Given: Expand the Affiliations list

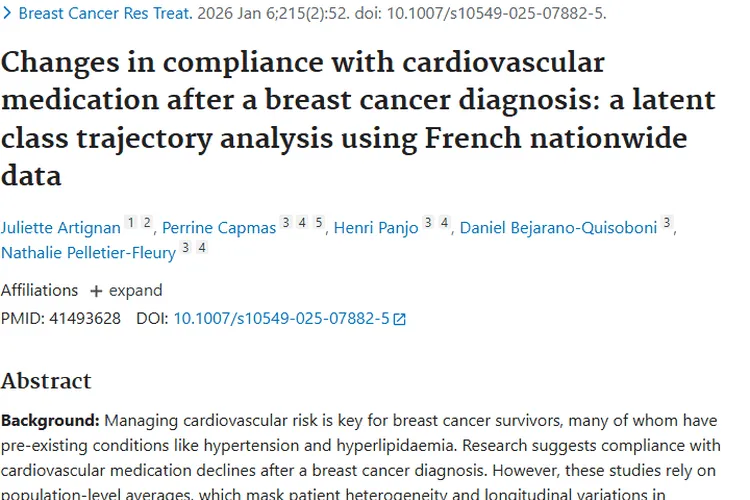Looking at the screenshot, I should coord(126,291).
